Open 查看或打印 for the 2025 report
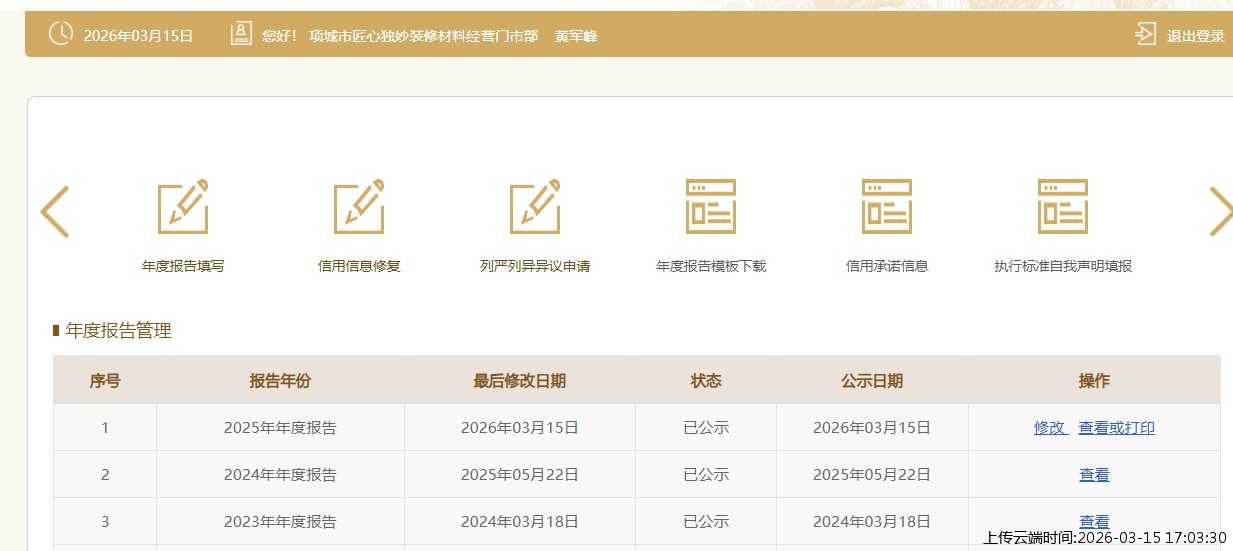Image resolution: width=1233 pixels, height=551 pixels. click(1116, 428)
